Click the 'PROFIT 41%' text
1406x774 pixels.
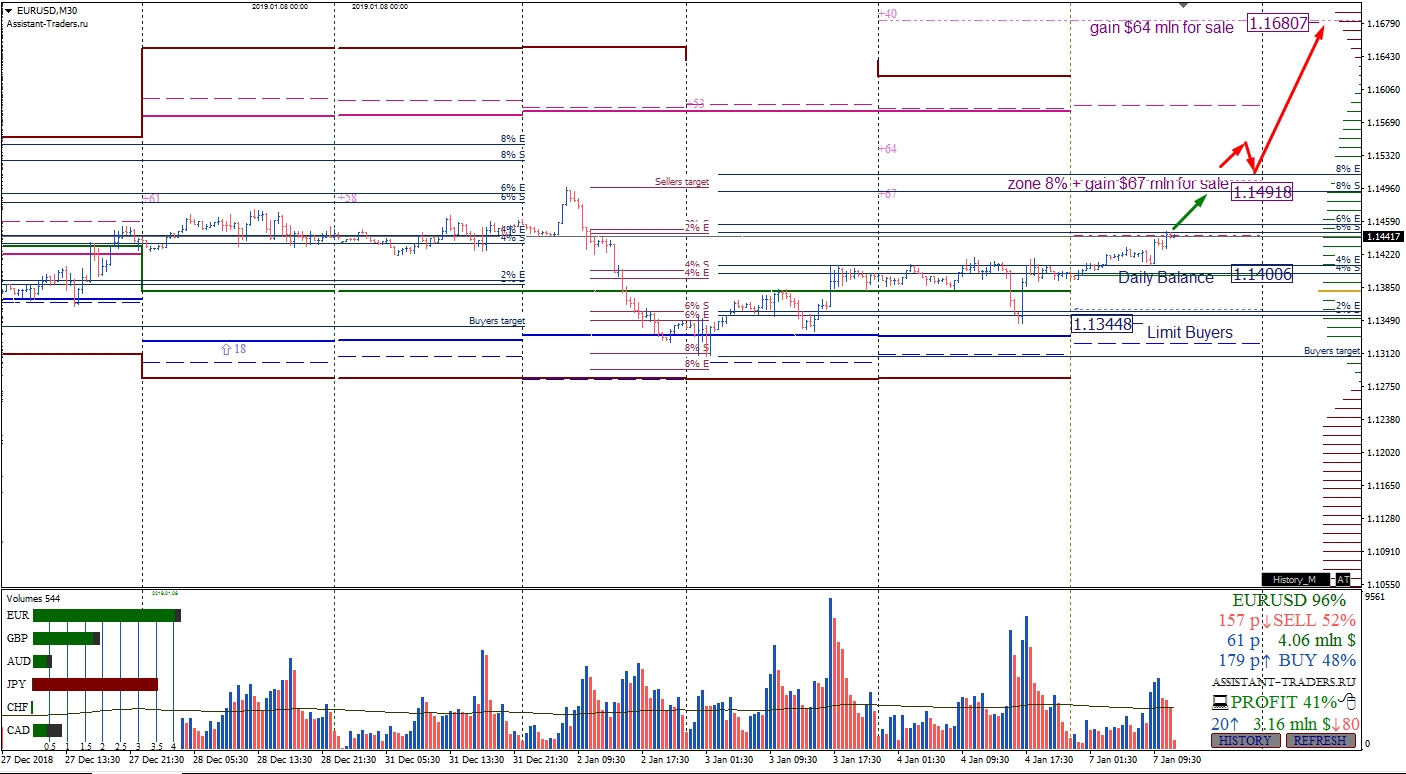1284,702
